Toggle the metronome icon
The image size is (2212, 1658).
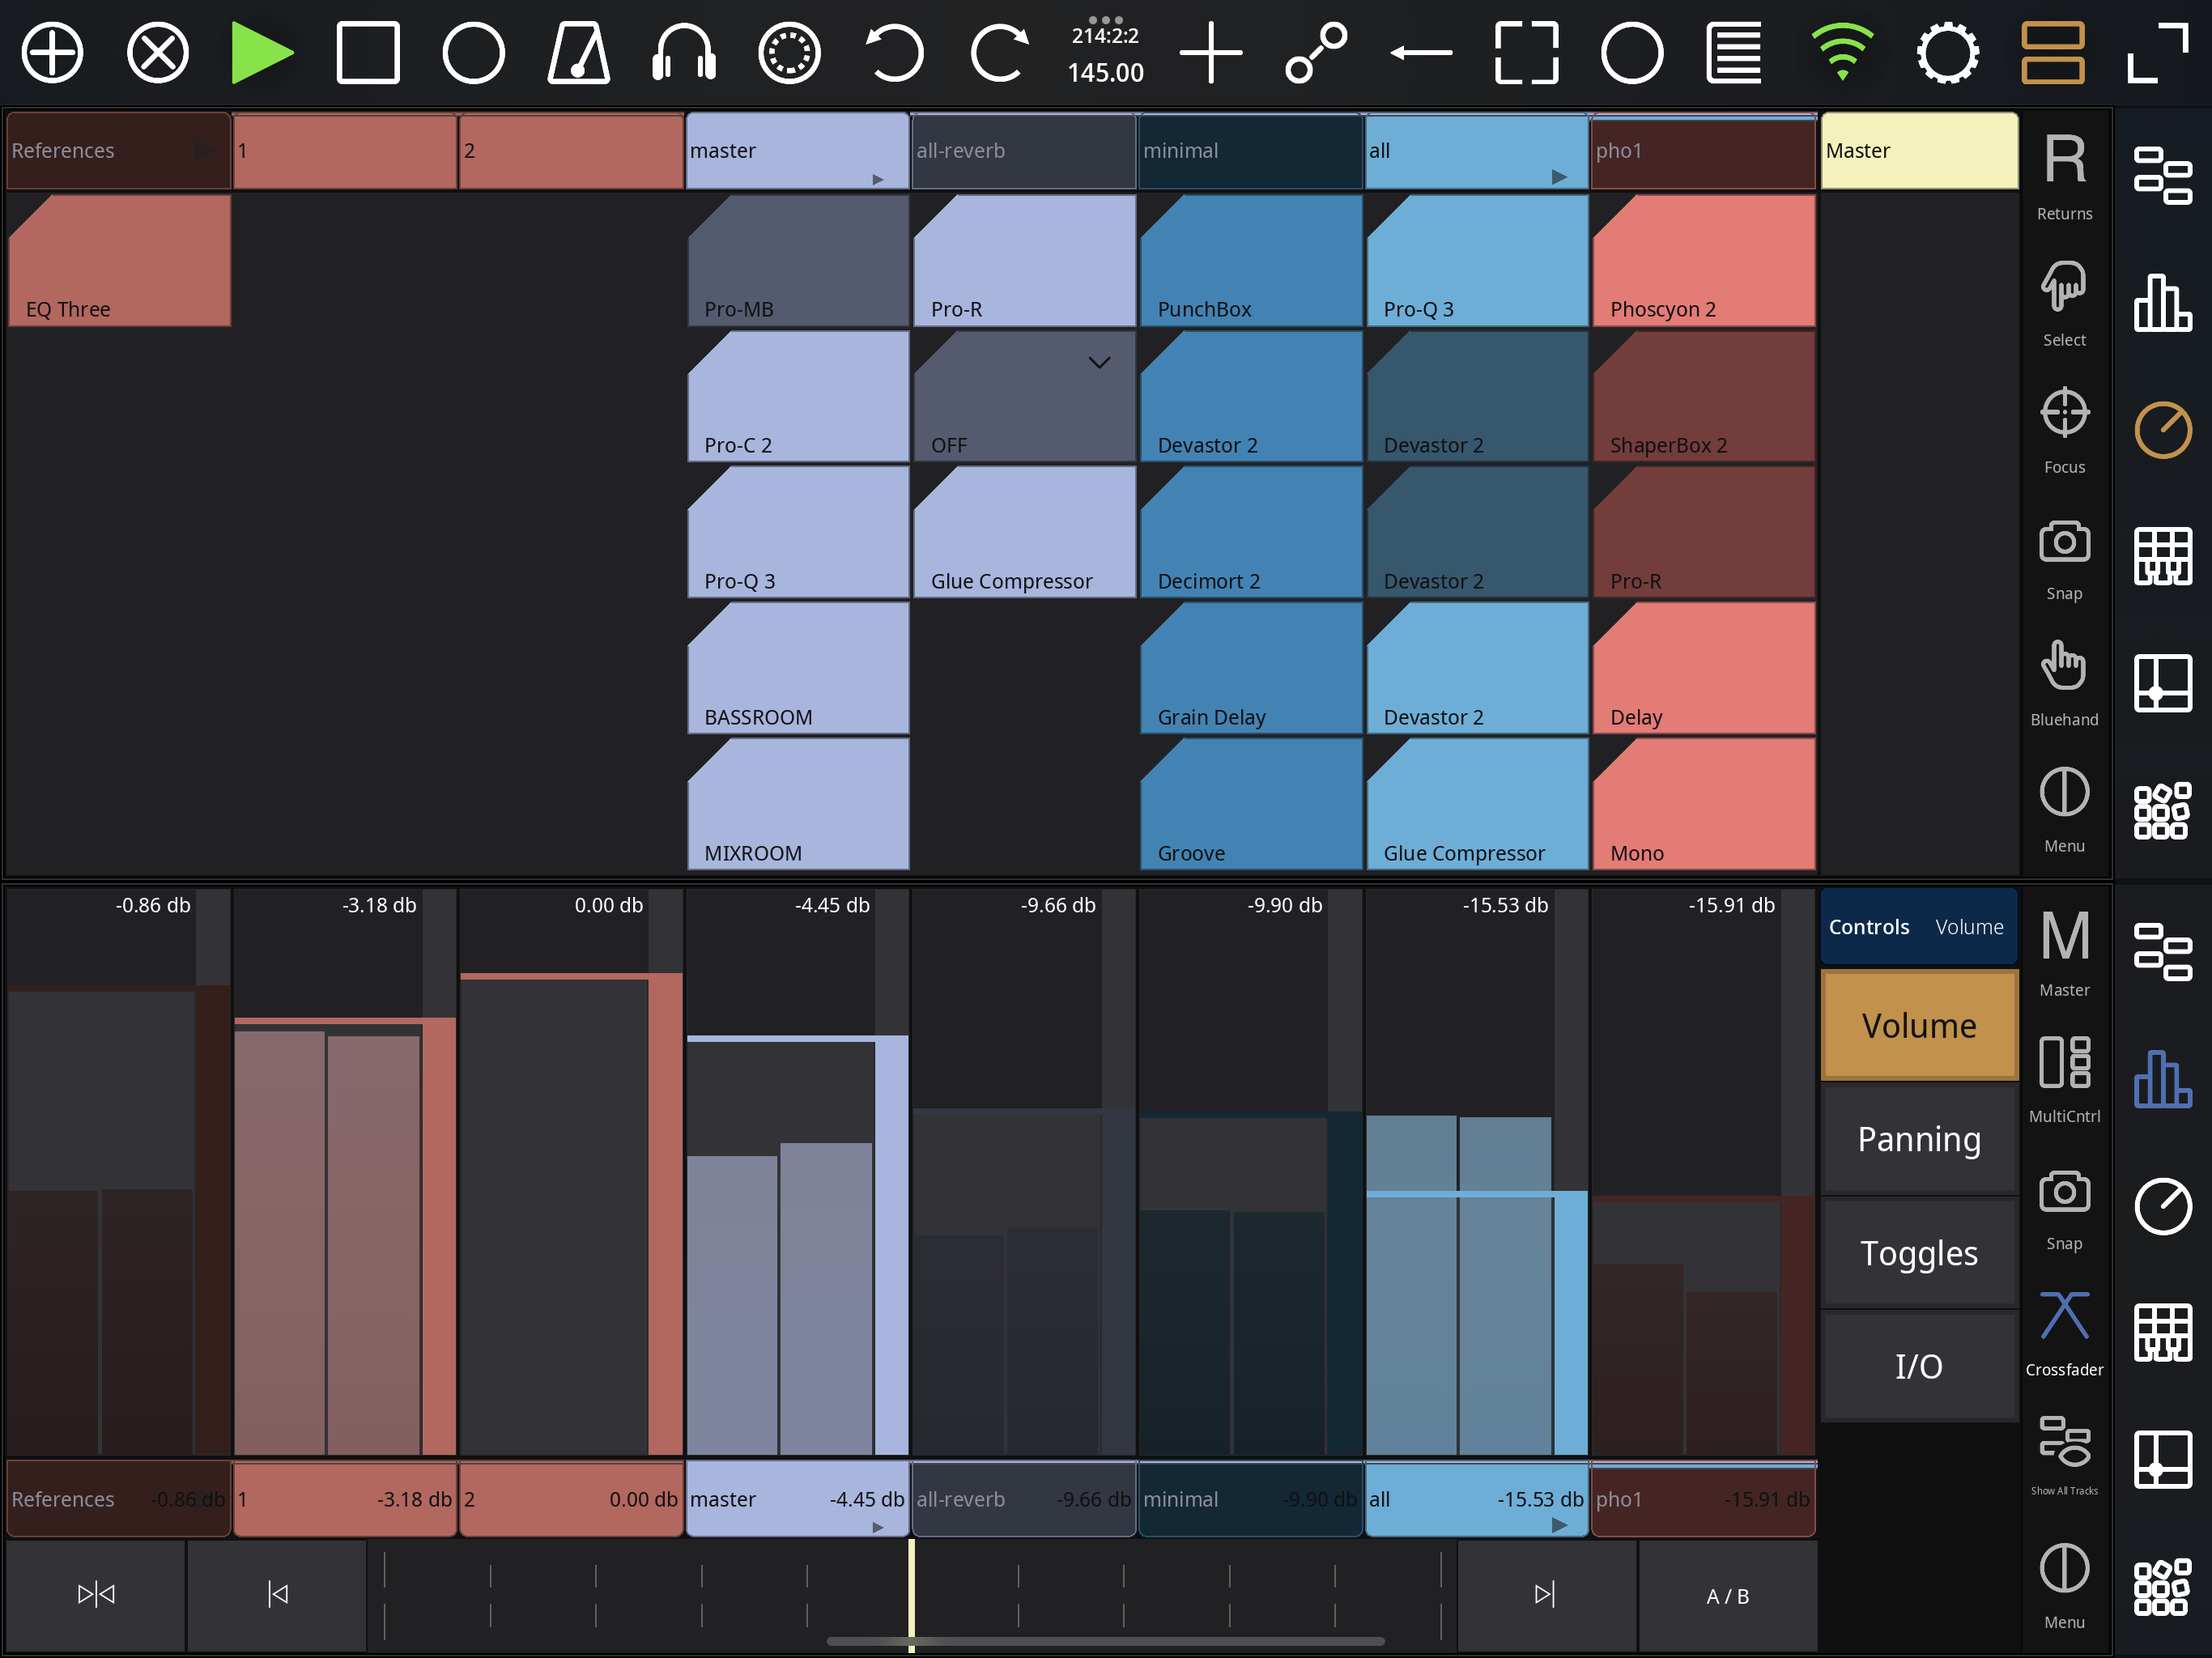(x=578, y=53)
